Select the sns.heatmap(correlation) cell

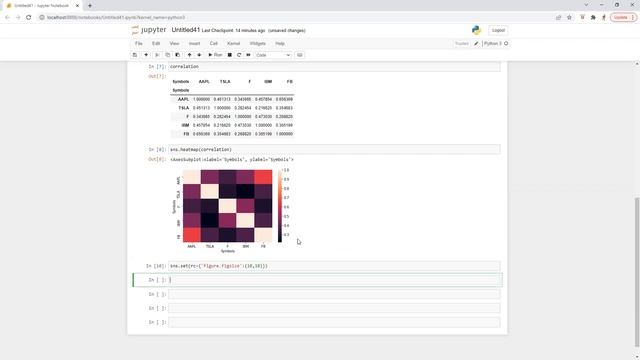pyautogui.click(x=334, y=149)
